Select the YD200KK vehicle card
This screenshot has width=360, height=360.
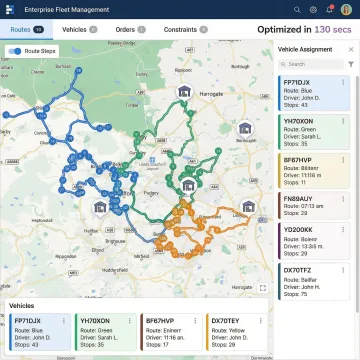(314, 241)
